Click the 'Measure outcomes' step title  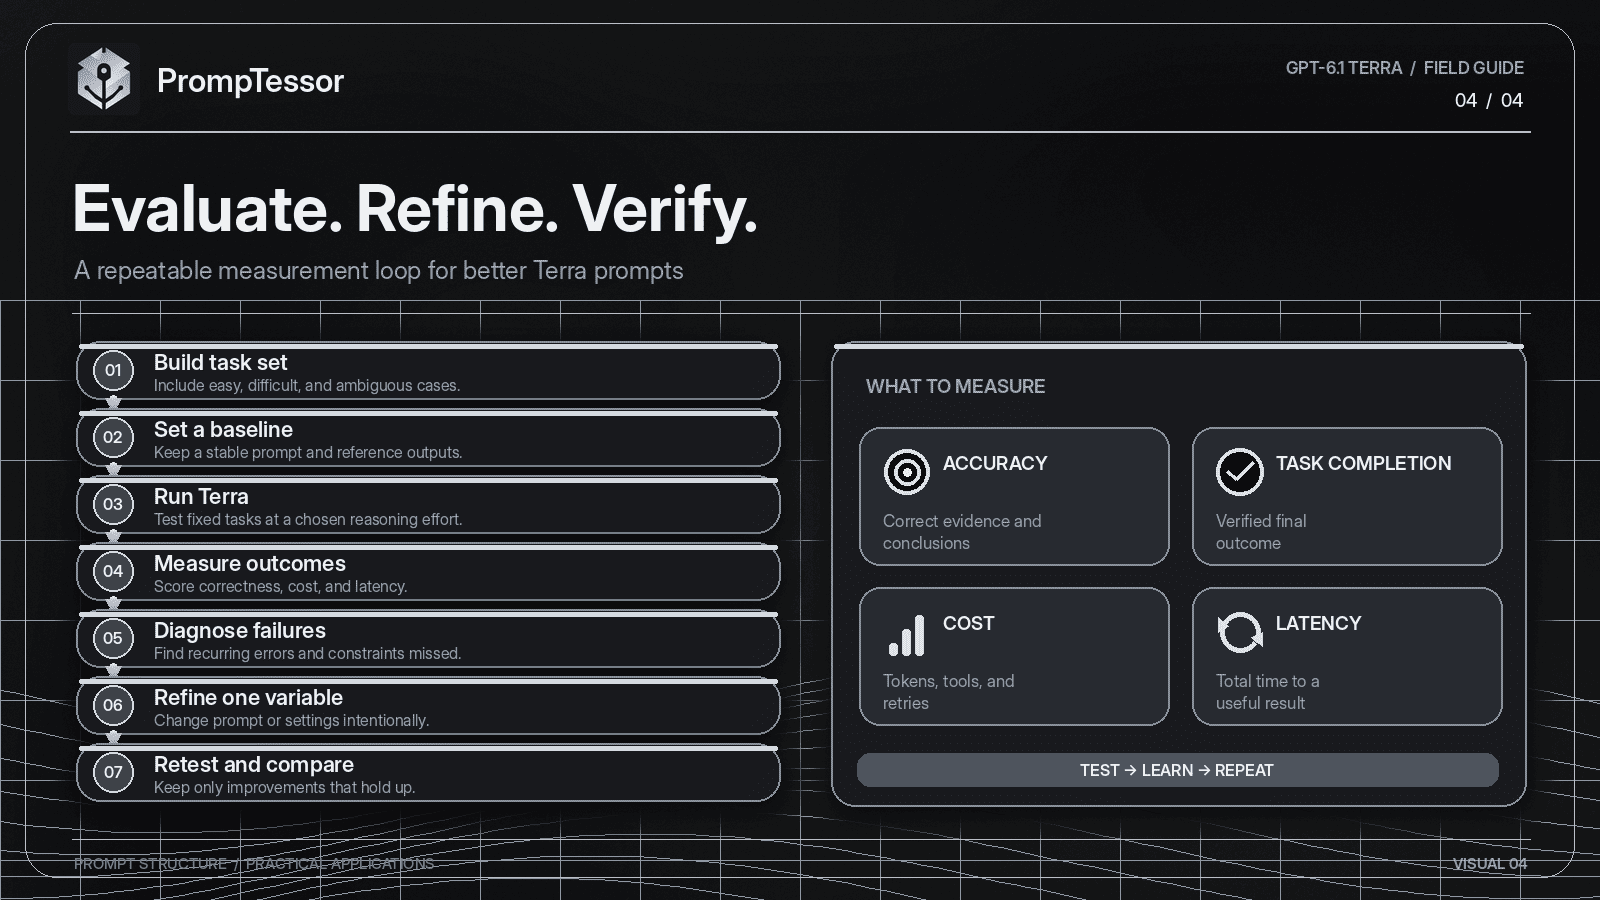tap(250, 563)
